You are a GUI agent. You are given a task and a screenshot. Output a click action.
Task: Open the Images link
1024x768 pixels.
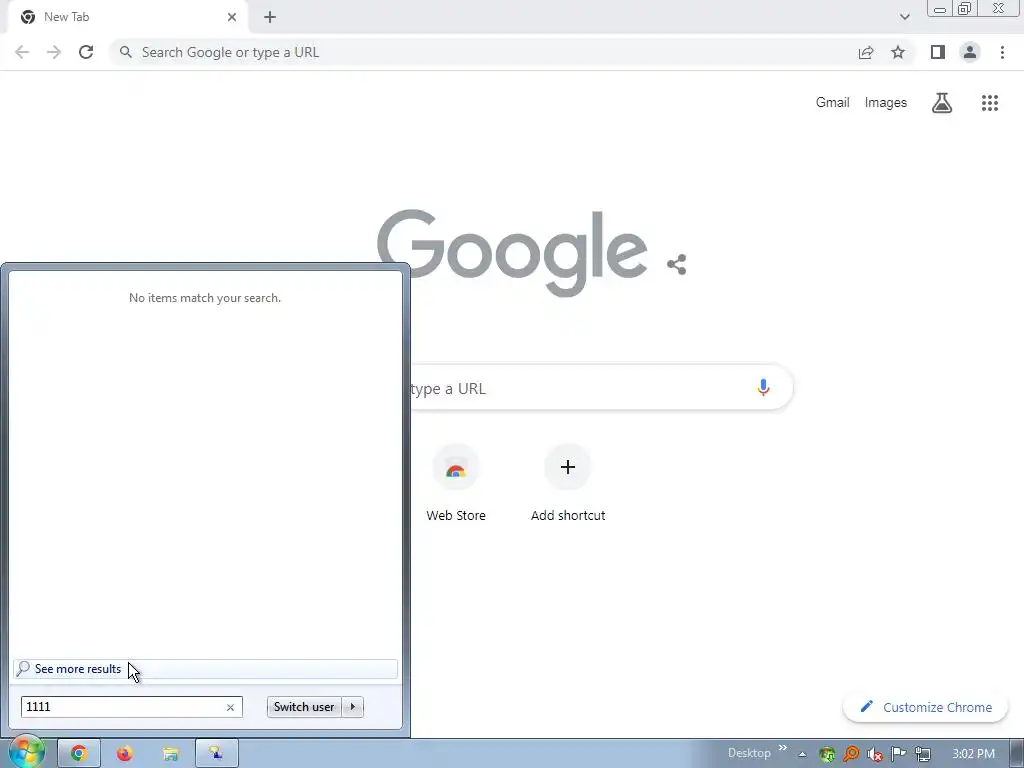tap(886, 103)
